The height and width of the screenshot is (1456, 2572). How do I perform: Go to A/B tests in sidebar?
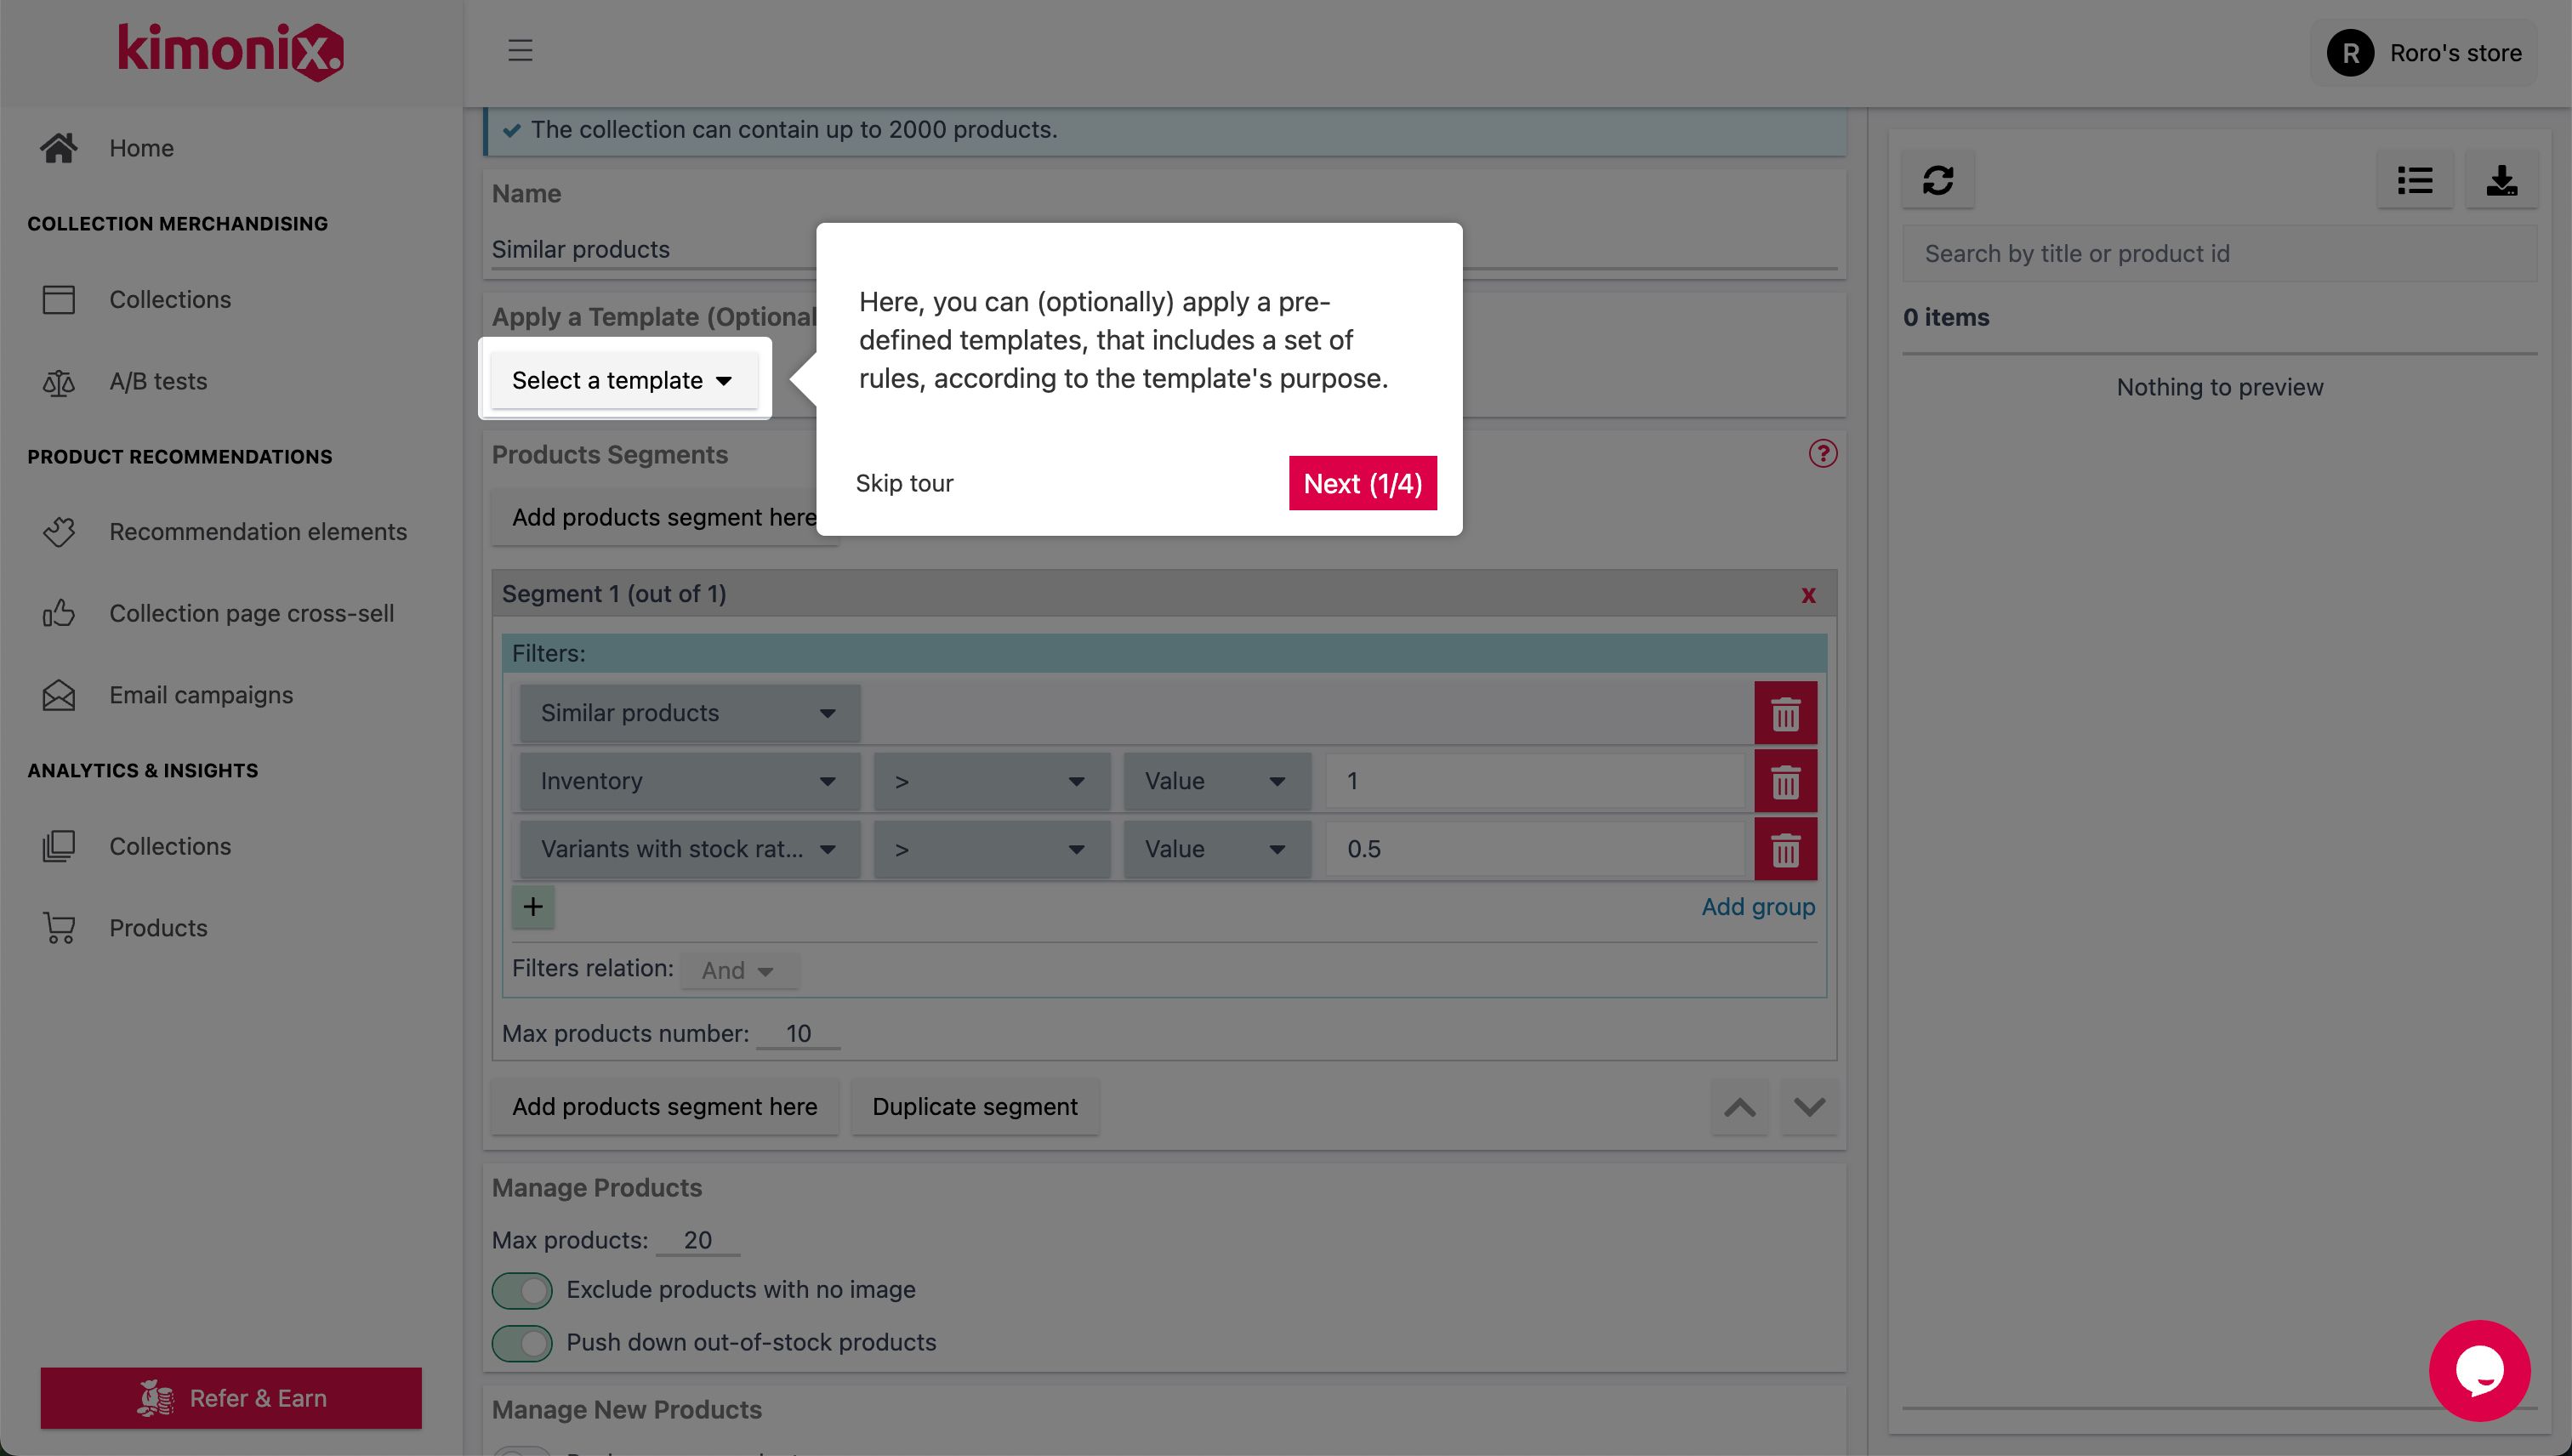pyautogui.click(x=158, y=381)
